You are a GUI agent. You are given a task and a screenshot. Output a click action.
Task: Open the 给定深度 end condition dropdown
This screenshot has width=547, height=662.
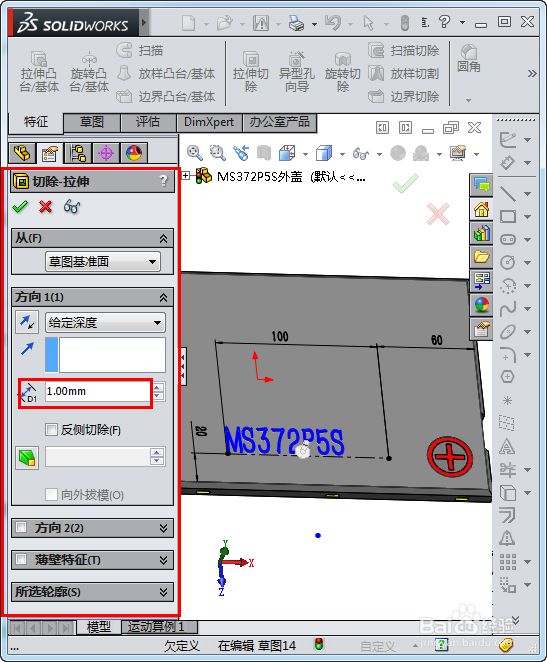point(105,323)
